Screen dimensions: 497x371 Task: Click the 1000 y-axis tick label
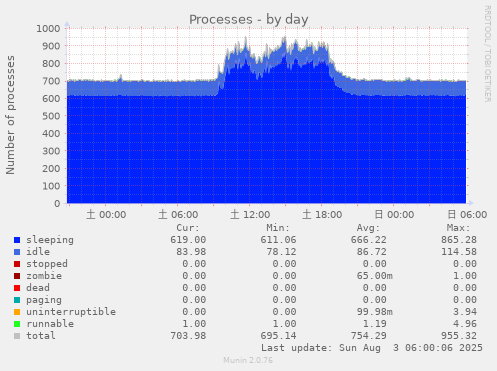tap(48, 28)
